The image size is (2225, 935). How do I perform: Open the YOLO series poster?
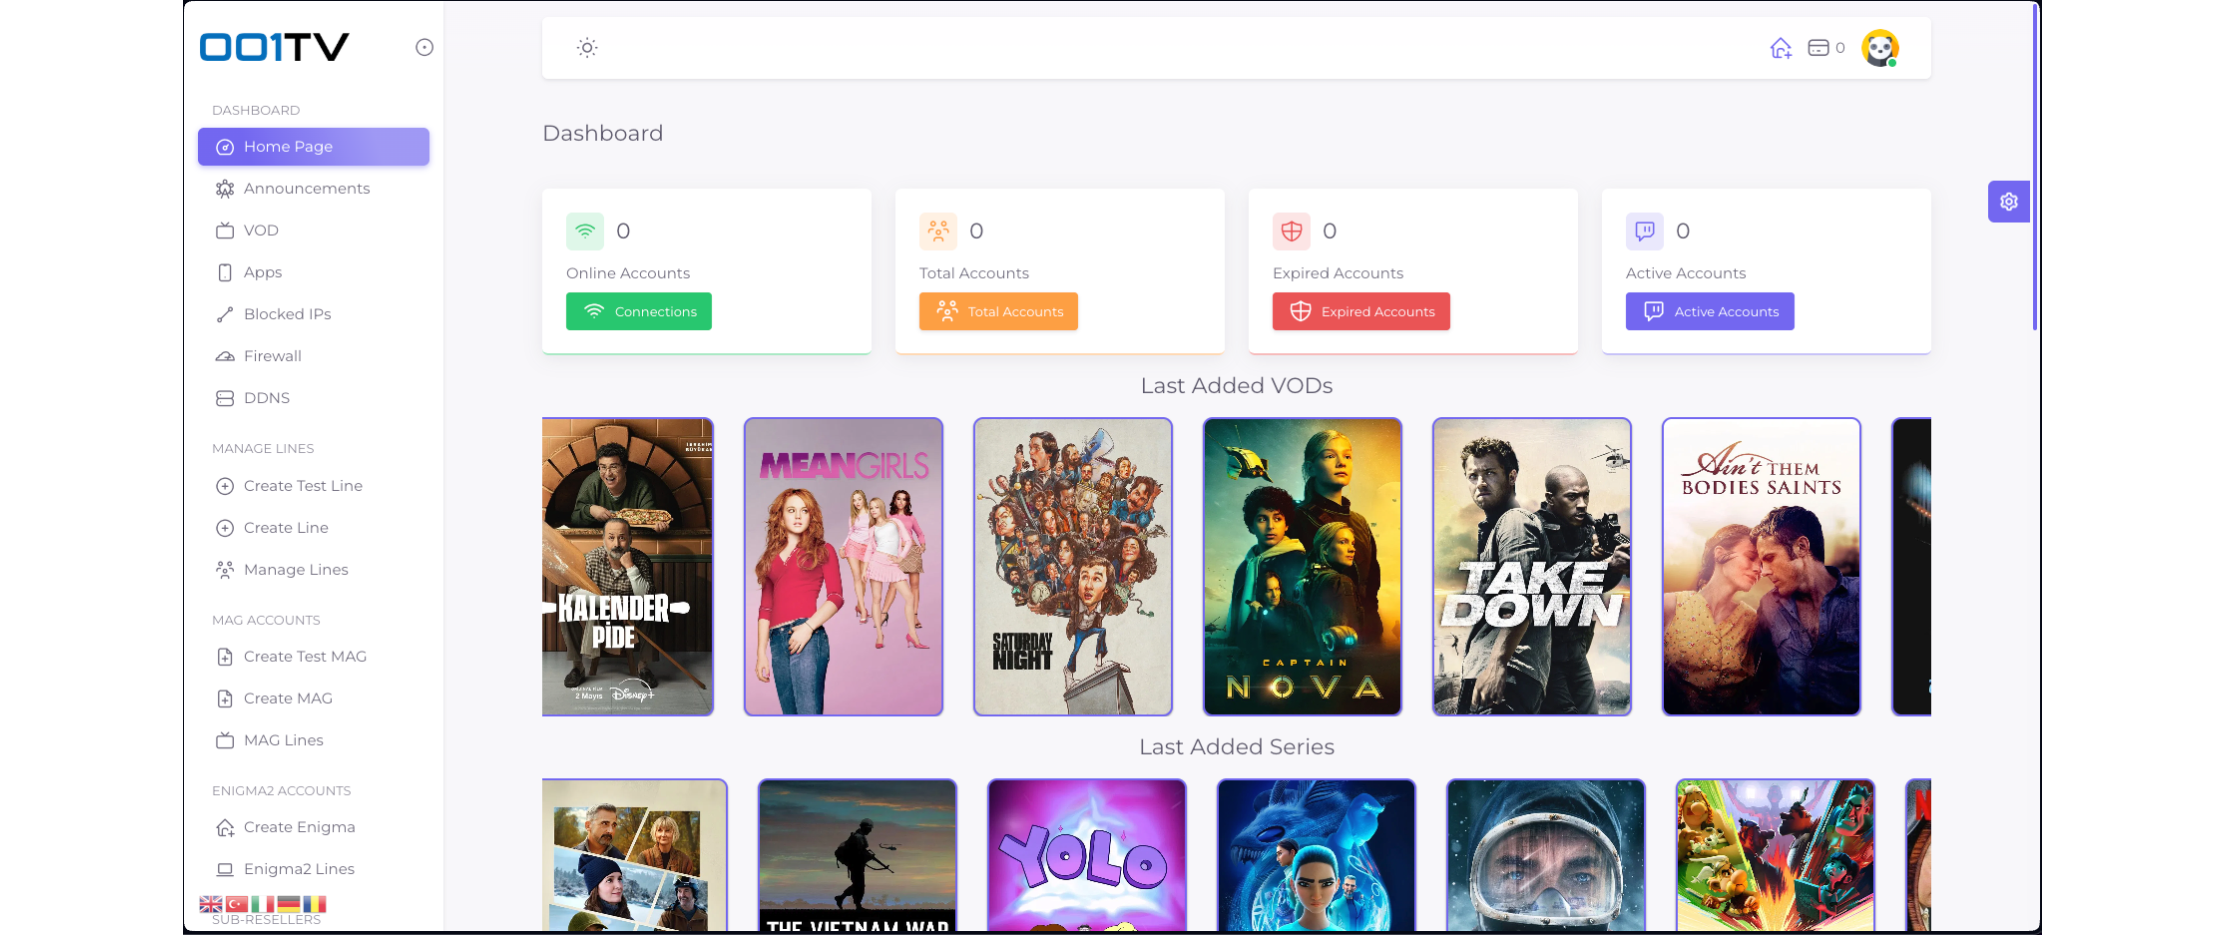(x=1087, y=856)
